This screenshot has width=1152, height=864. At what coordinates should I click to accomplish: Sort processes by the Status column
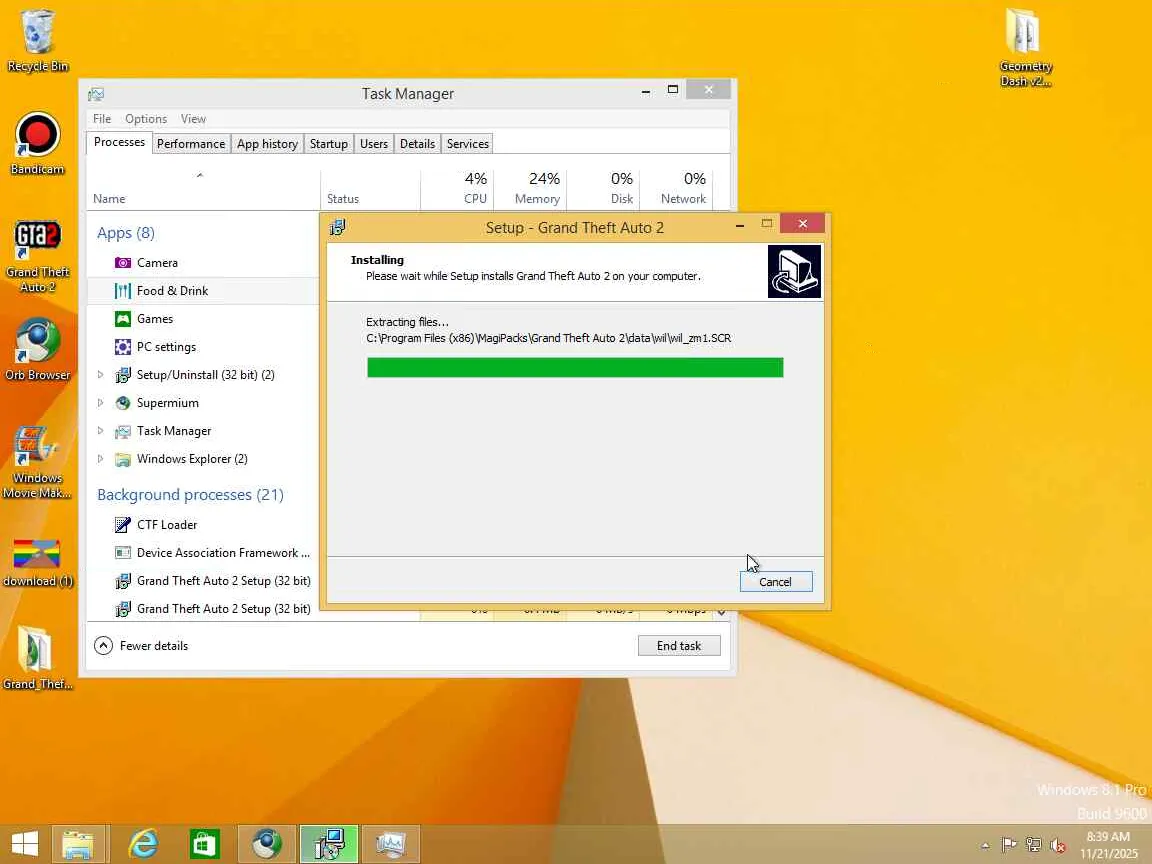click(370, 191)
